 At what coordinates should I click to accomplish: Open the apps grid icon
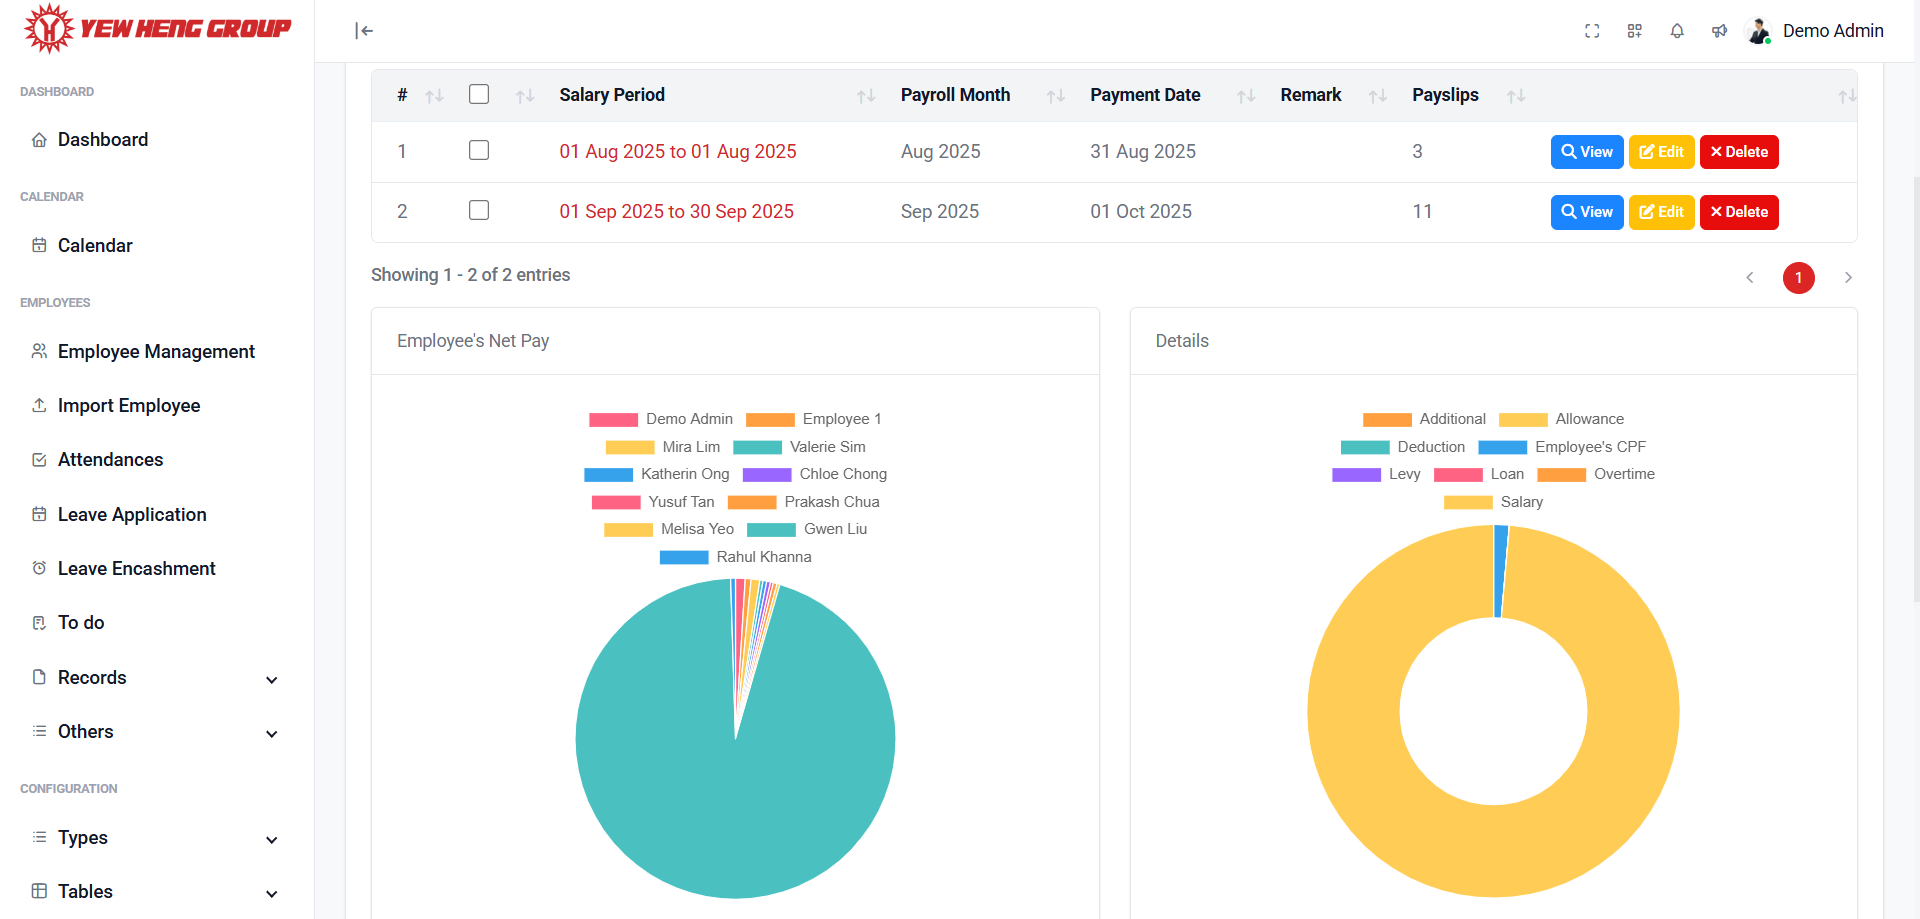click(x=1634, y=31)
